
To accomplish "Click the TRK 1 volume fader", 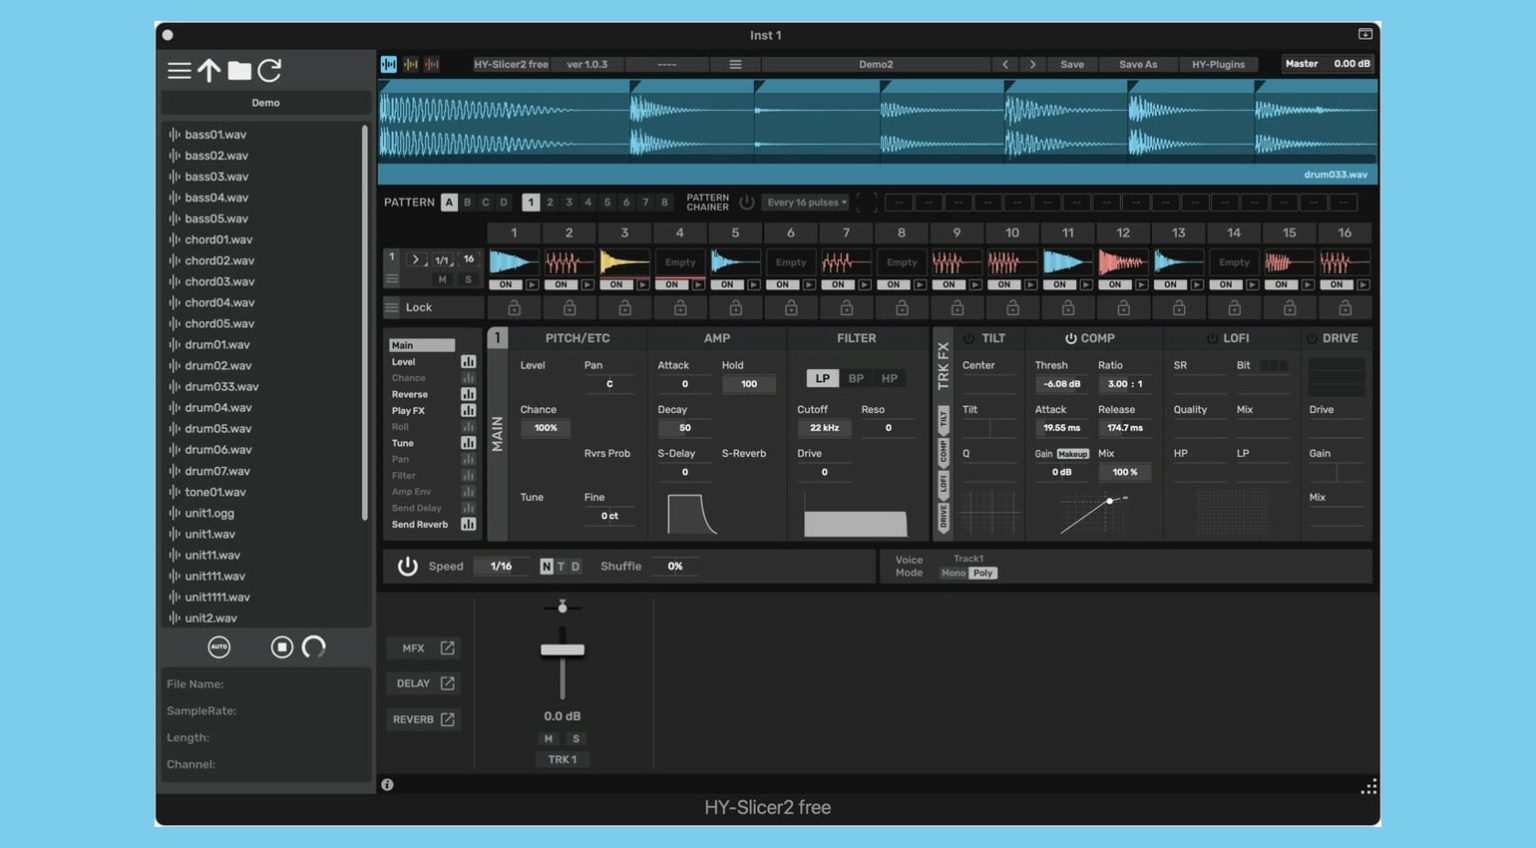I will [562, 650].
